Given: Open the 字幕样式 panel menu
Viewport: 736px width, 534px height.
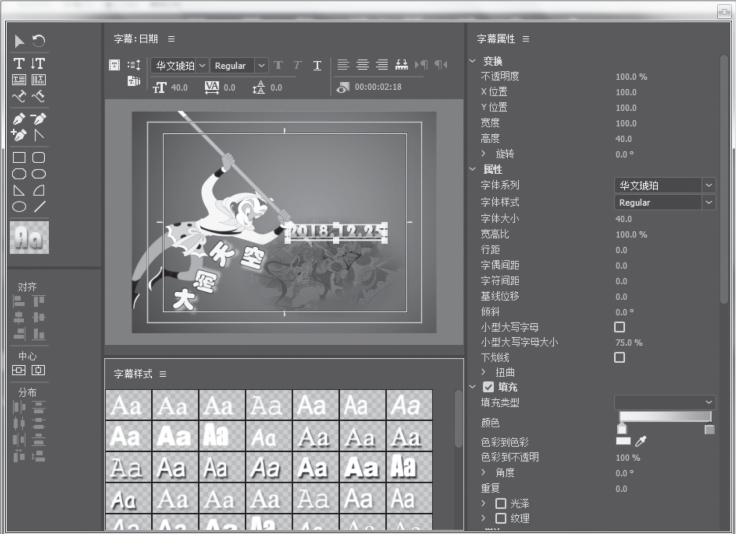Looking at the screenshot, I should (x=163, y=374).
